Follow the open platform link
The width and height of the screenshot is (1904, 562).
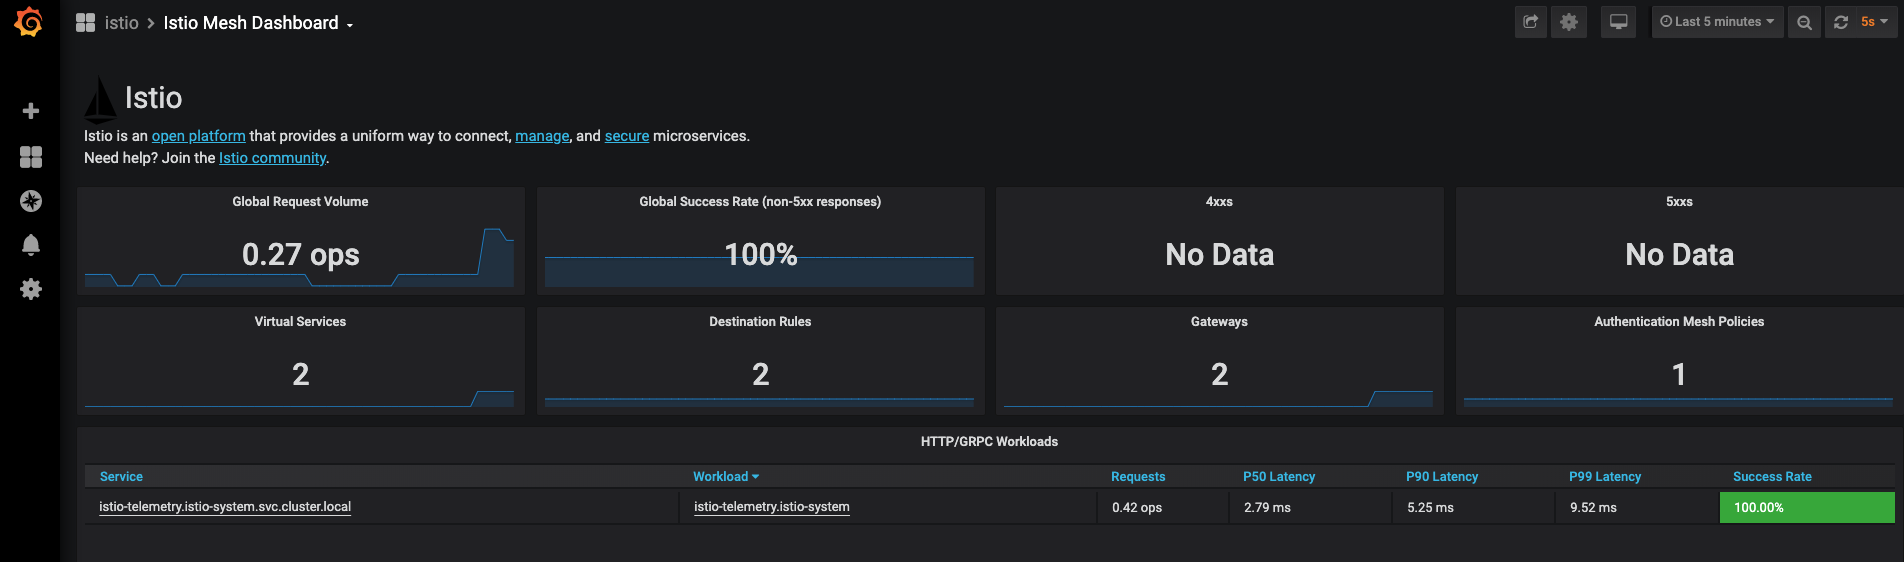(198, 136)
